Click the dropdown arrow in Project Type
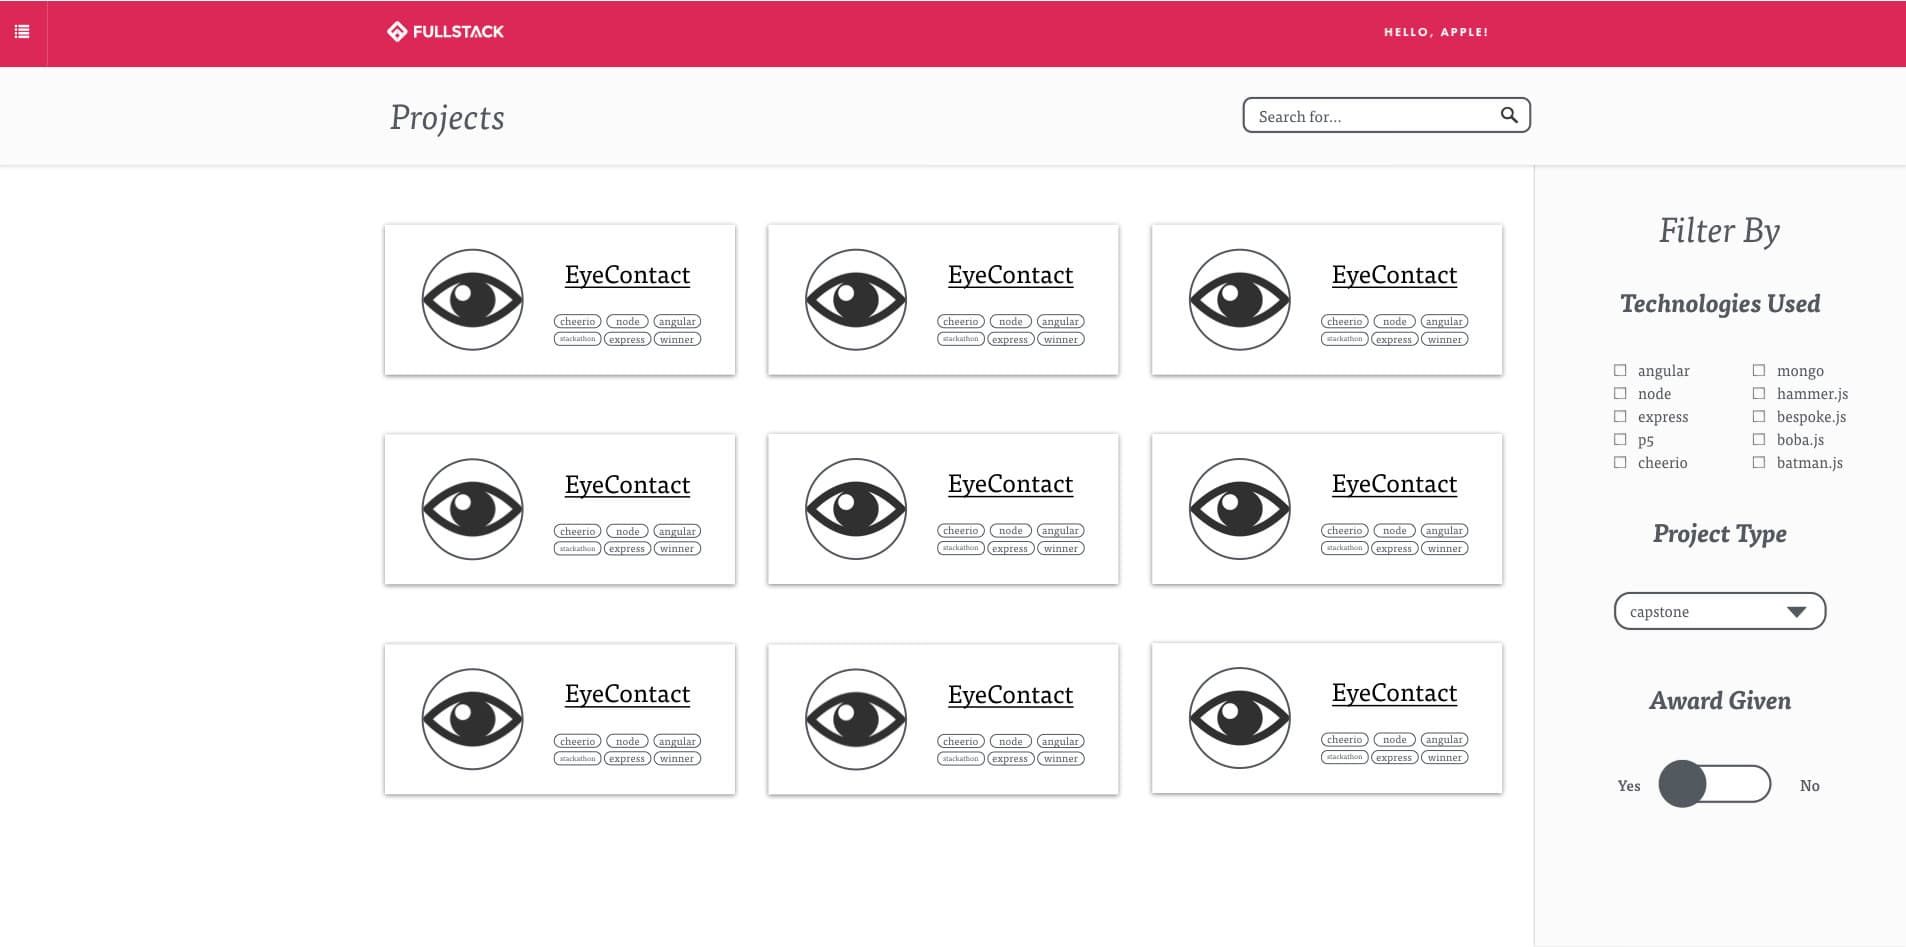This screenshot has width=1906, height=947. coord(1796,612)
